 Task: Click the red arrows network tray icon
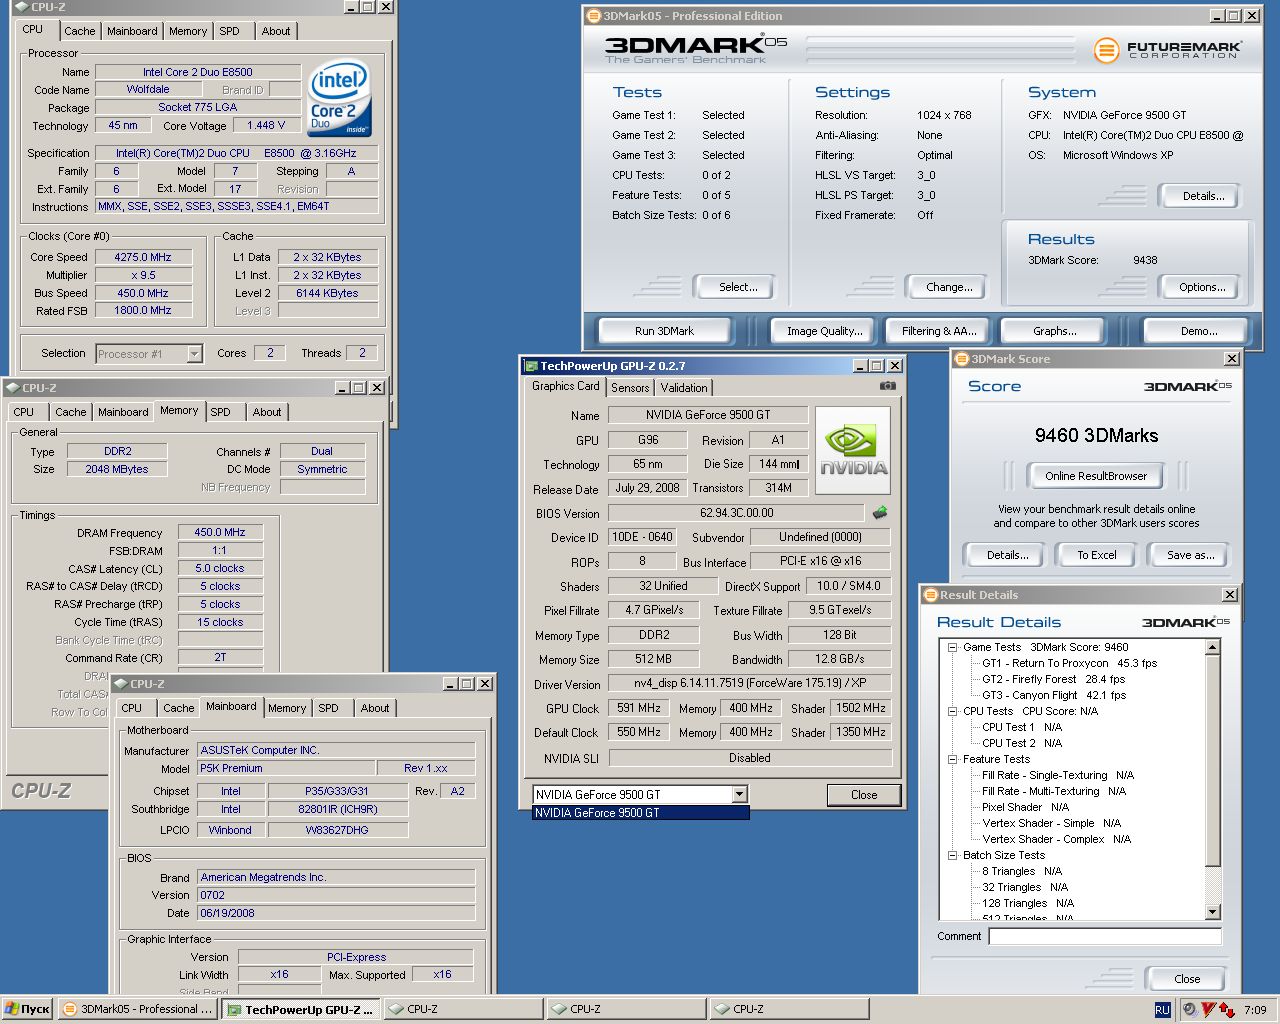coord(1226,1010)
